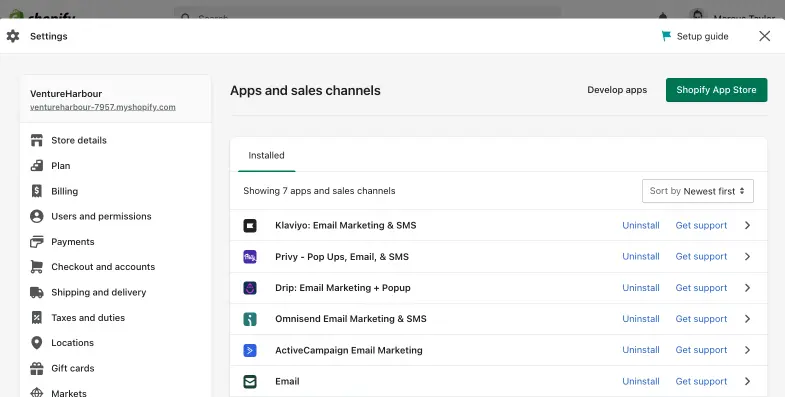The image size is (785, 397).
Task: Click the Drip app icon
Action: [x=250, y=288]
